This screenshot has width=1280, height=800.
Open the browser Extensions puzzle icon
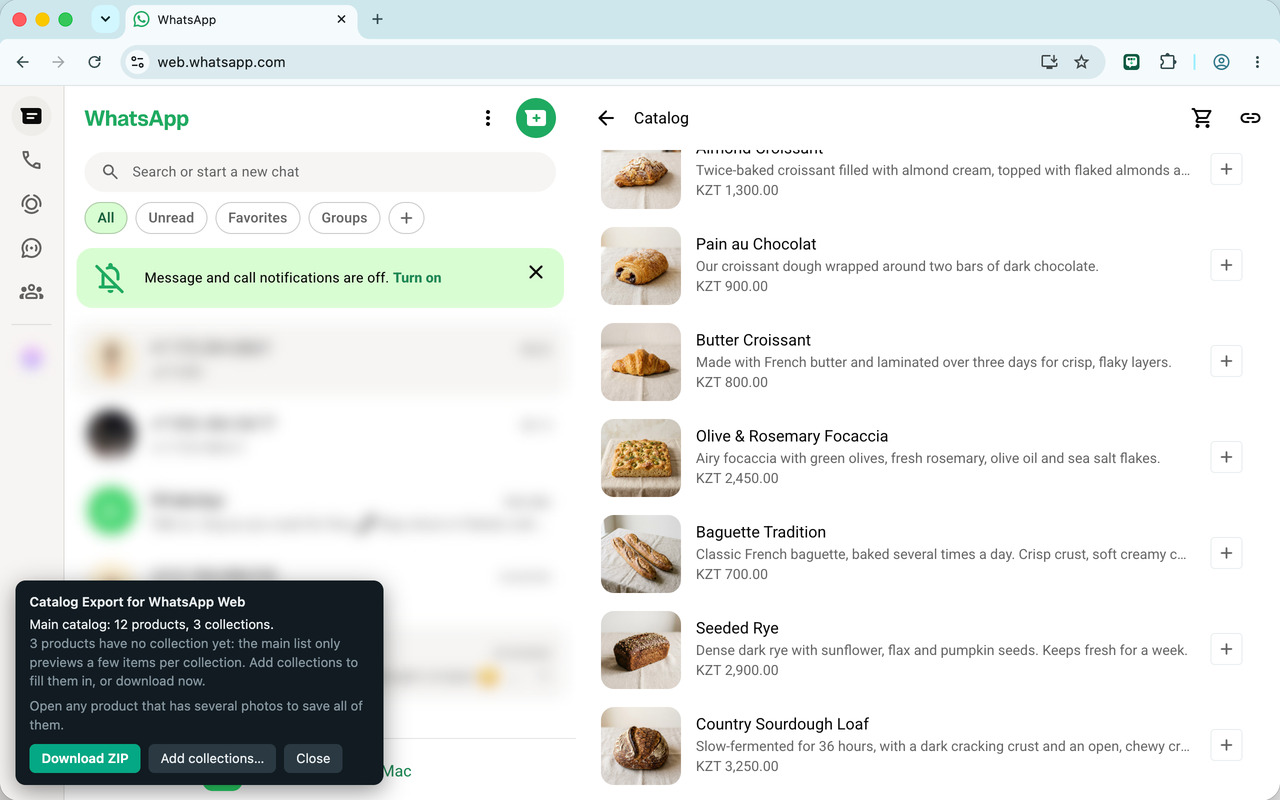(x=1168, y=62)
